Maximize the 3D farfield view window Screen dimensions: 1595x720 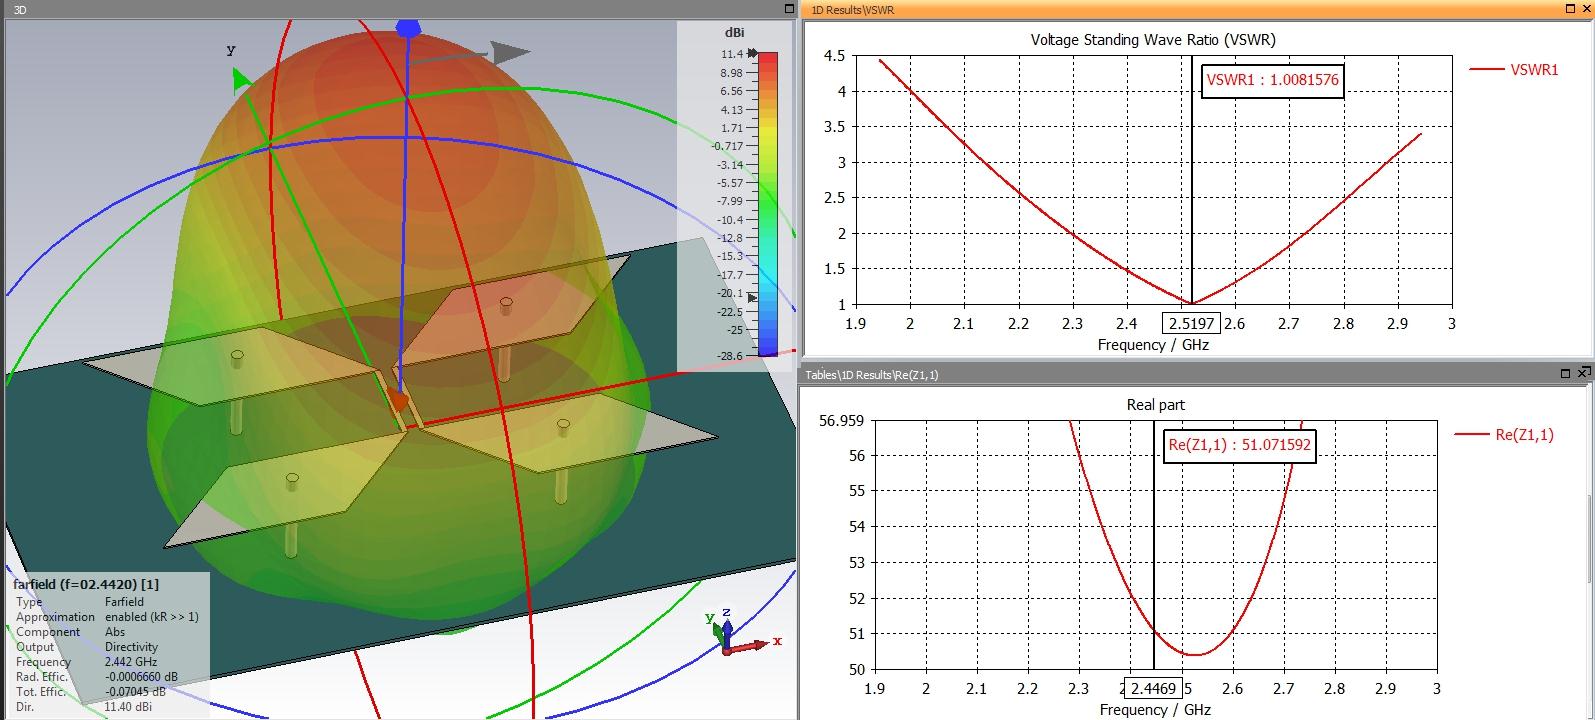pos(789,9)
